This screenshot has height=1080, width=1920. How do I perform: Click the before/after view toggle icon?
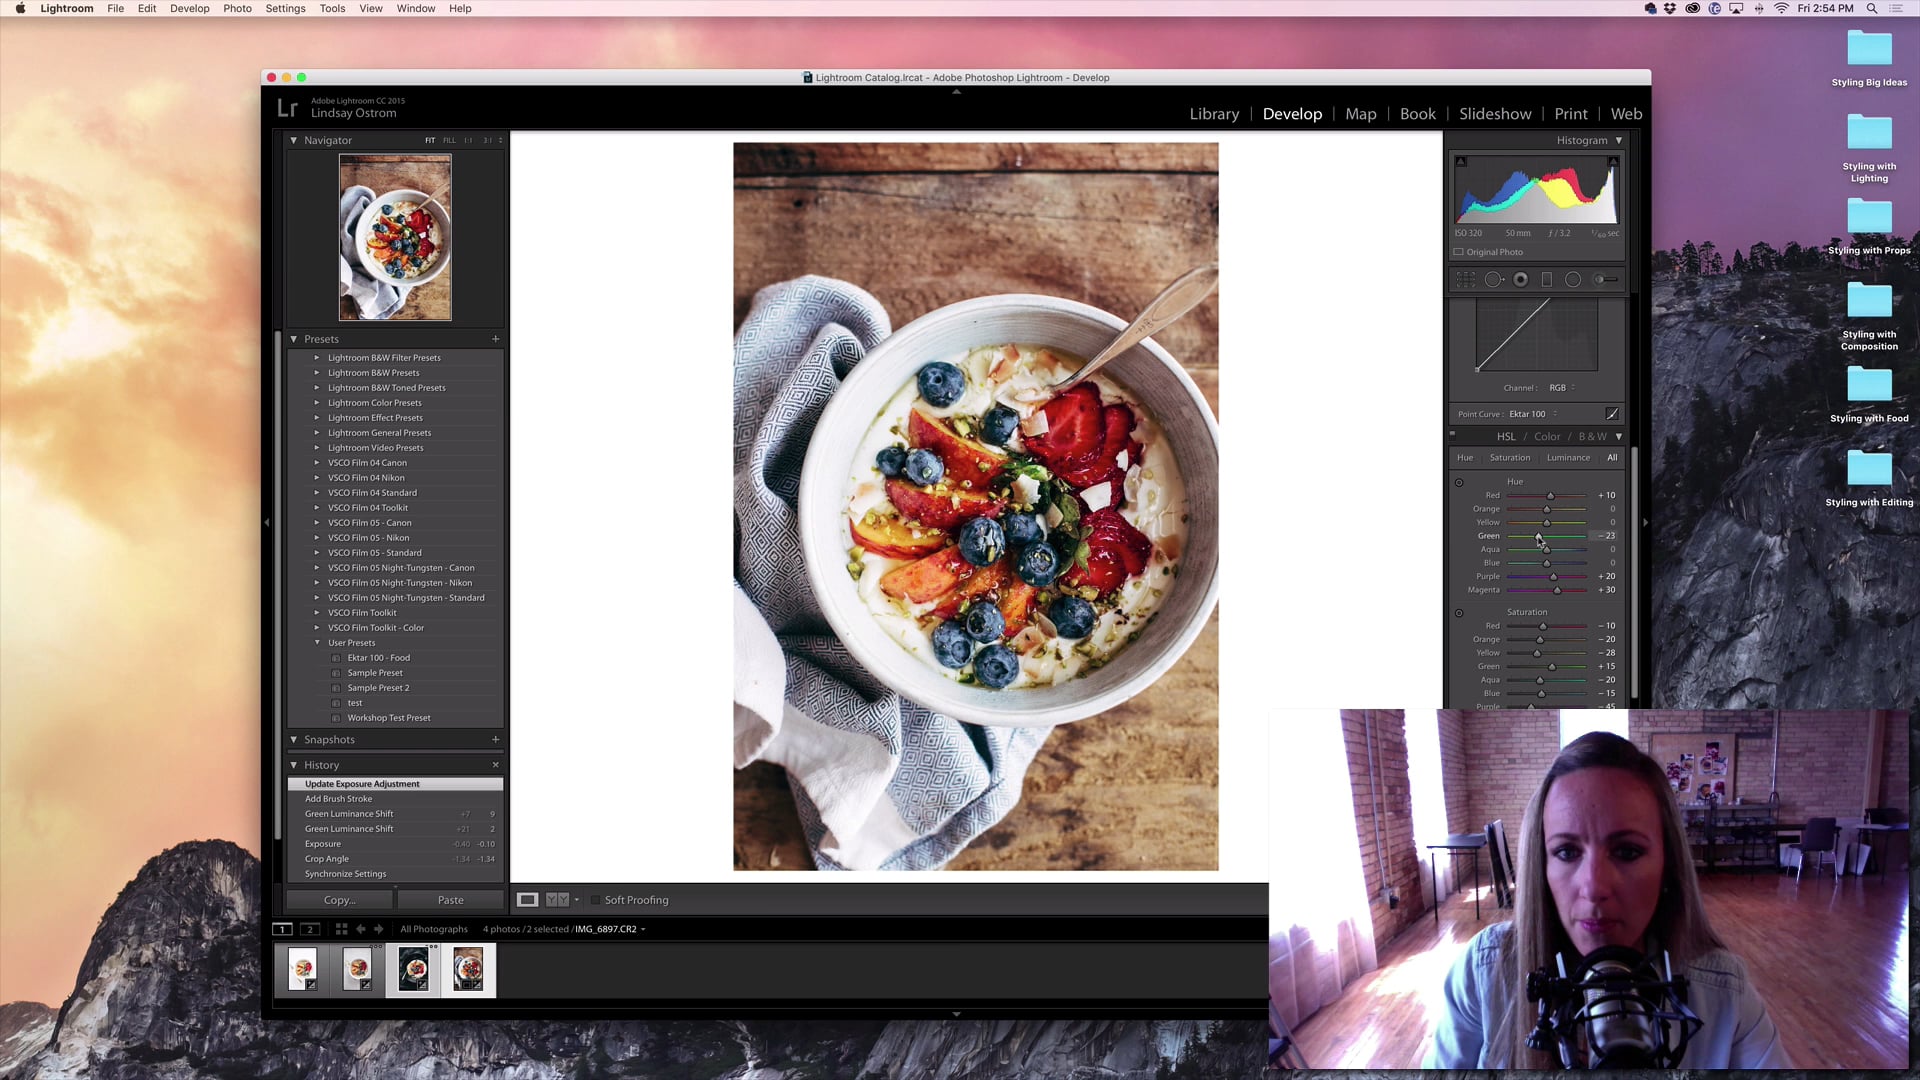[555, 899]
